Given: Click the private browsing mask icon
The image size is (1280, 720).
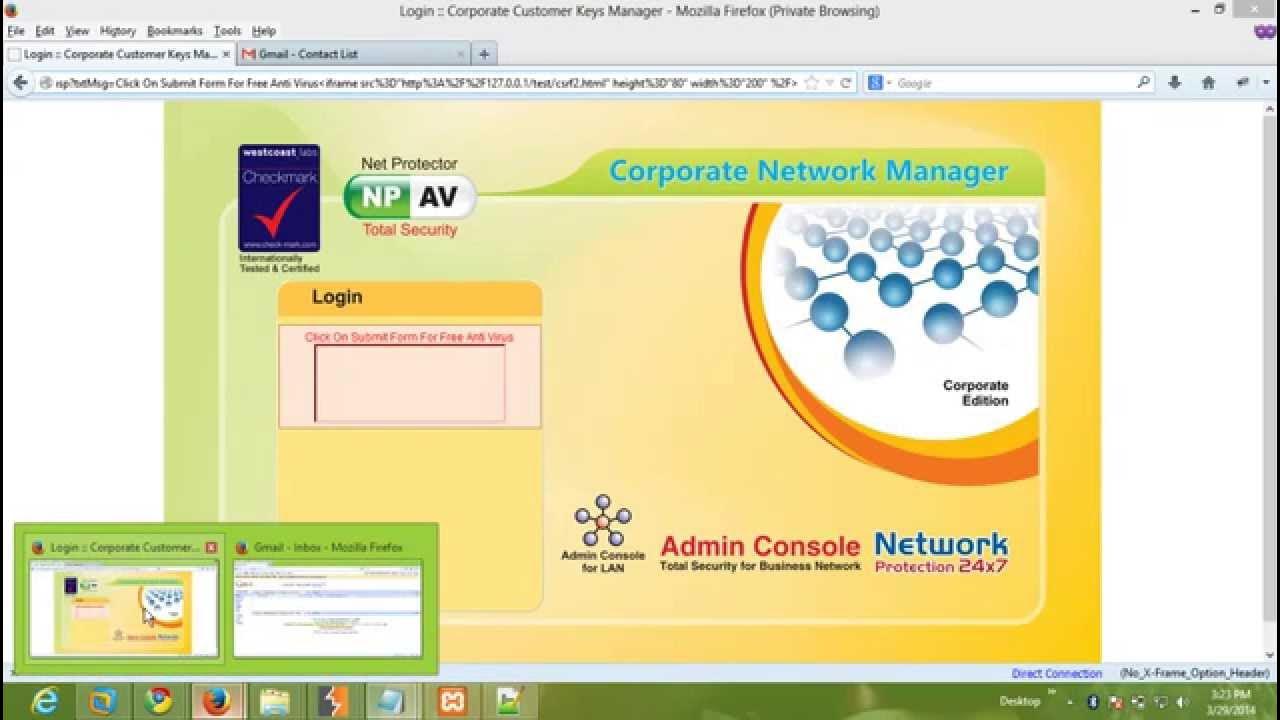Looking at the screenshot, I should click(1265, 31).
